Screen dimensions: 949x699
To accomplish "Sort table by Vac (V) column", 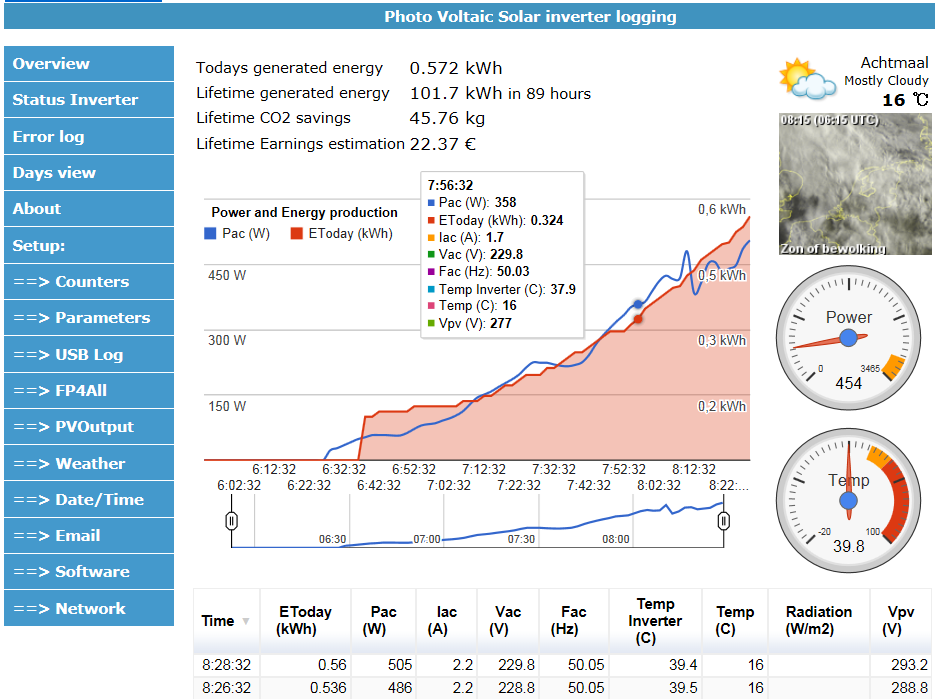I will [x=507, y=621].
